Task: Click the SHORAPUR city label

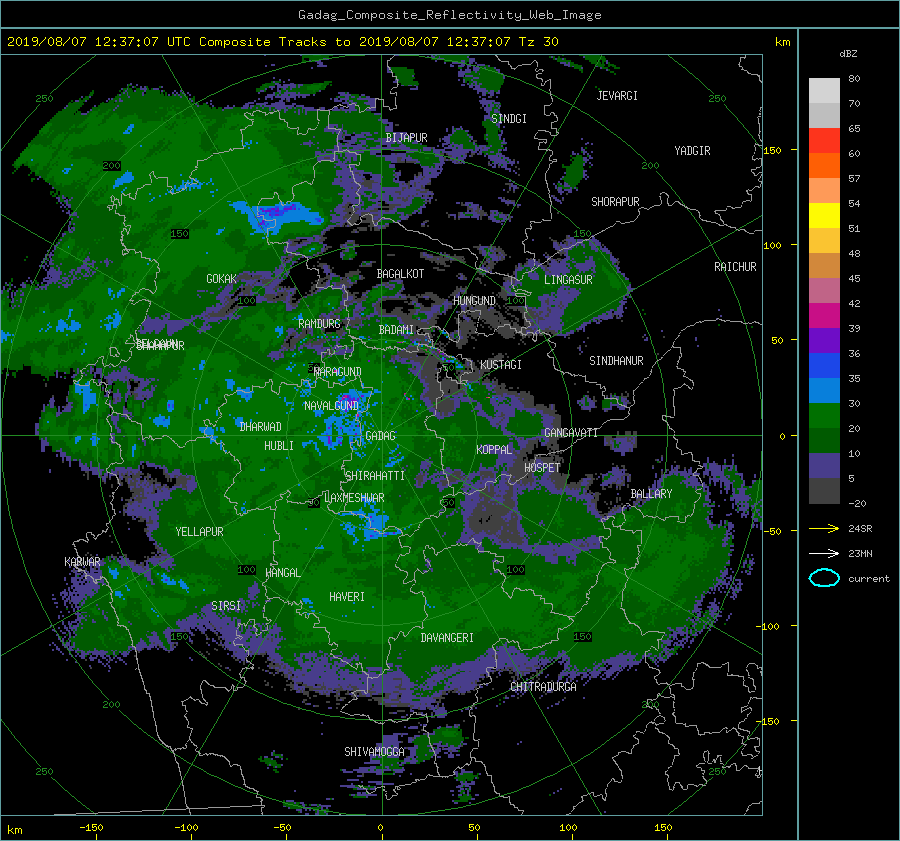Action: [x=615, y=202]
